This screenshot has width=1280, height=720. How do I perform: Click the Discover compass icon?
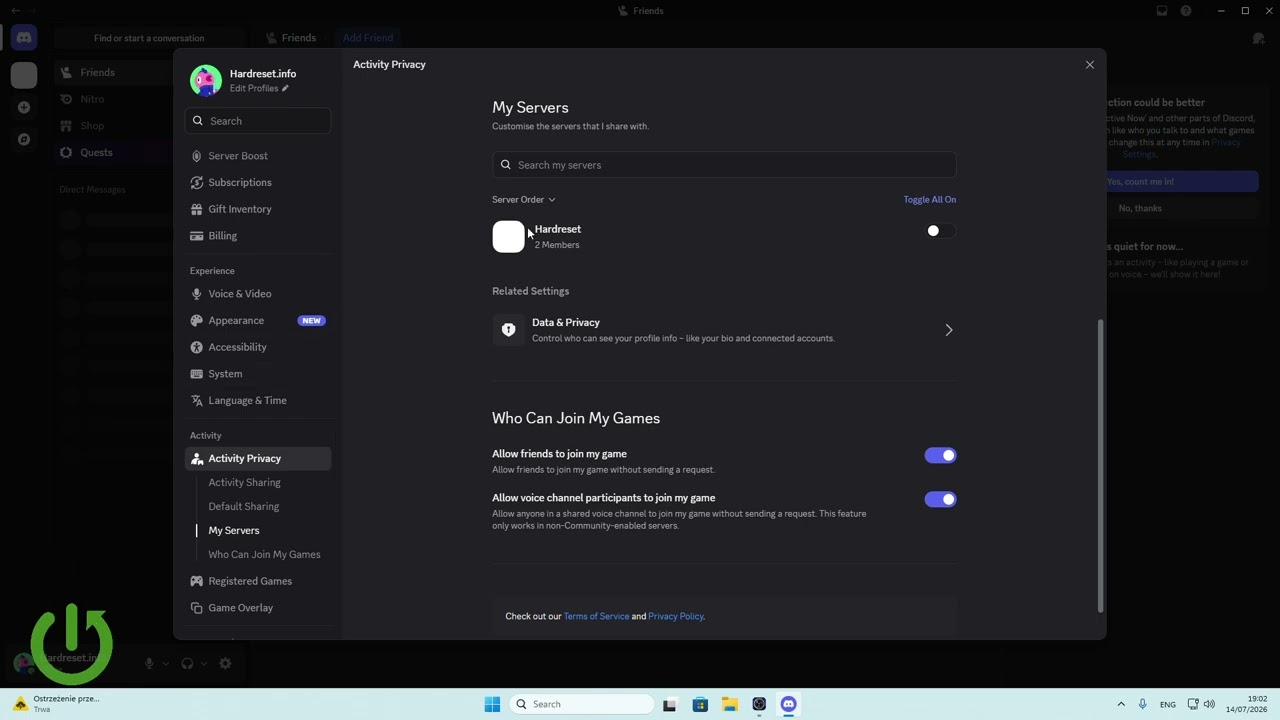24,139
